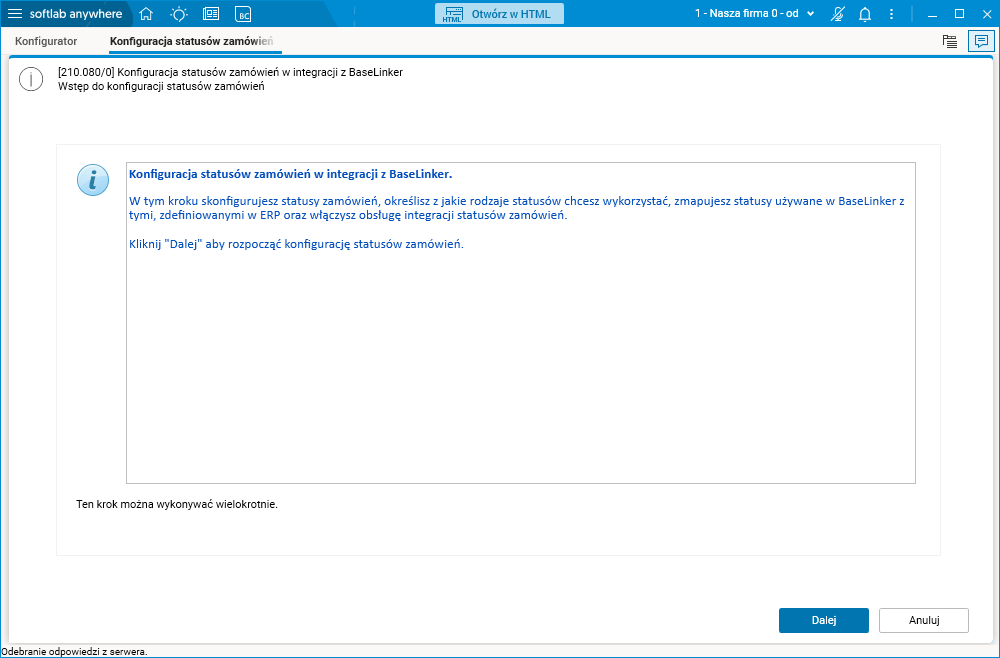Screen dimensions: 1000x658
Task: Click the softlab anywhere logo text
Action: pos(76,13)
